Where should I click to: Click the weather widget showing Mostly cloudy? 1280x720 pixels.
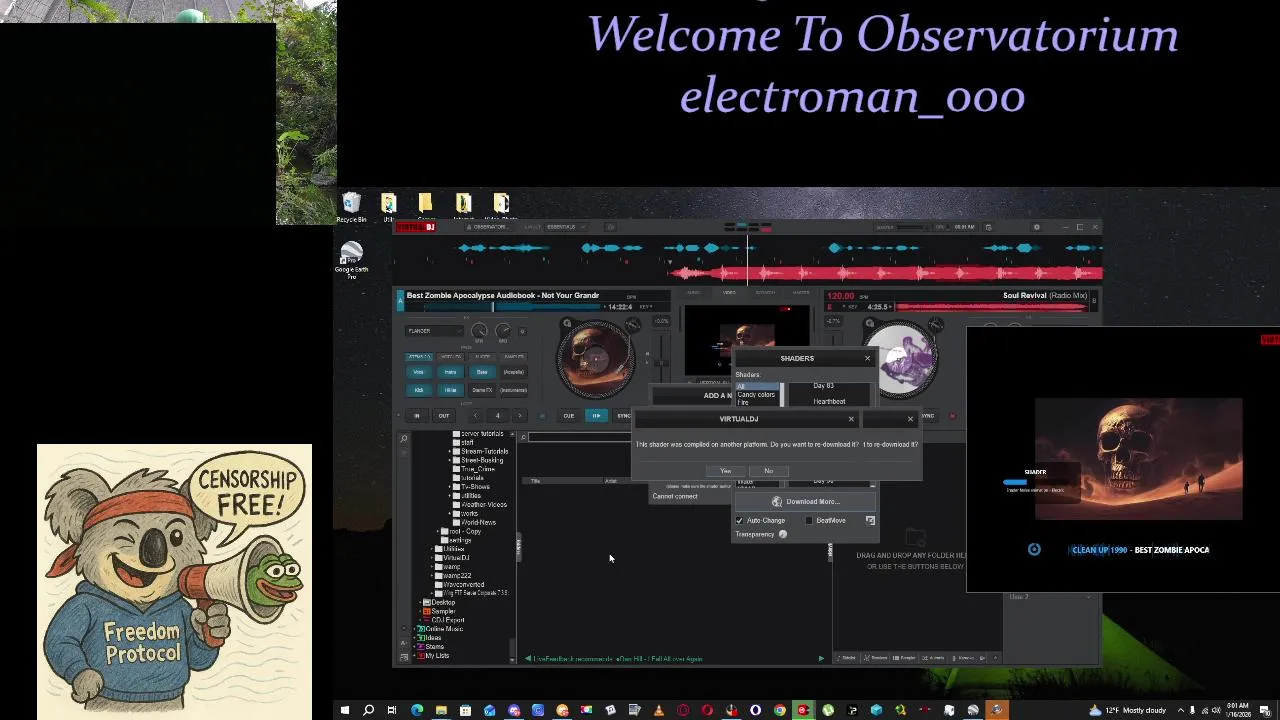click(x=1128, y=711)
